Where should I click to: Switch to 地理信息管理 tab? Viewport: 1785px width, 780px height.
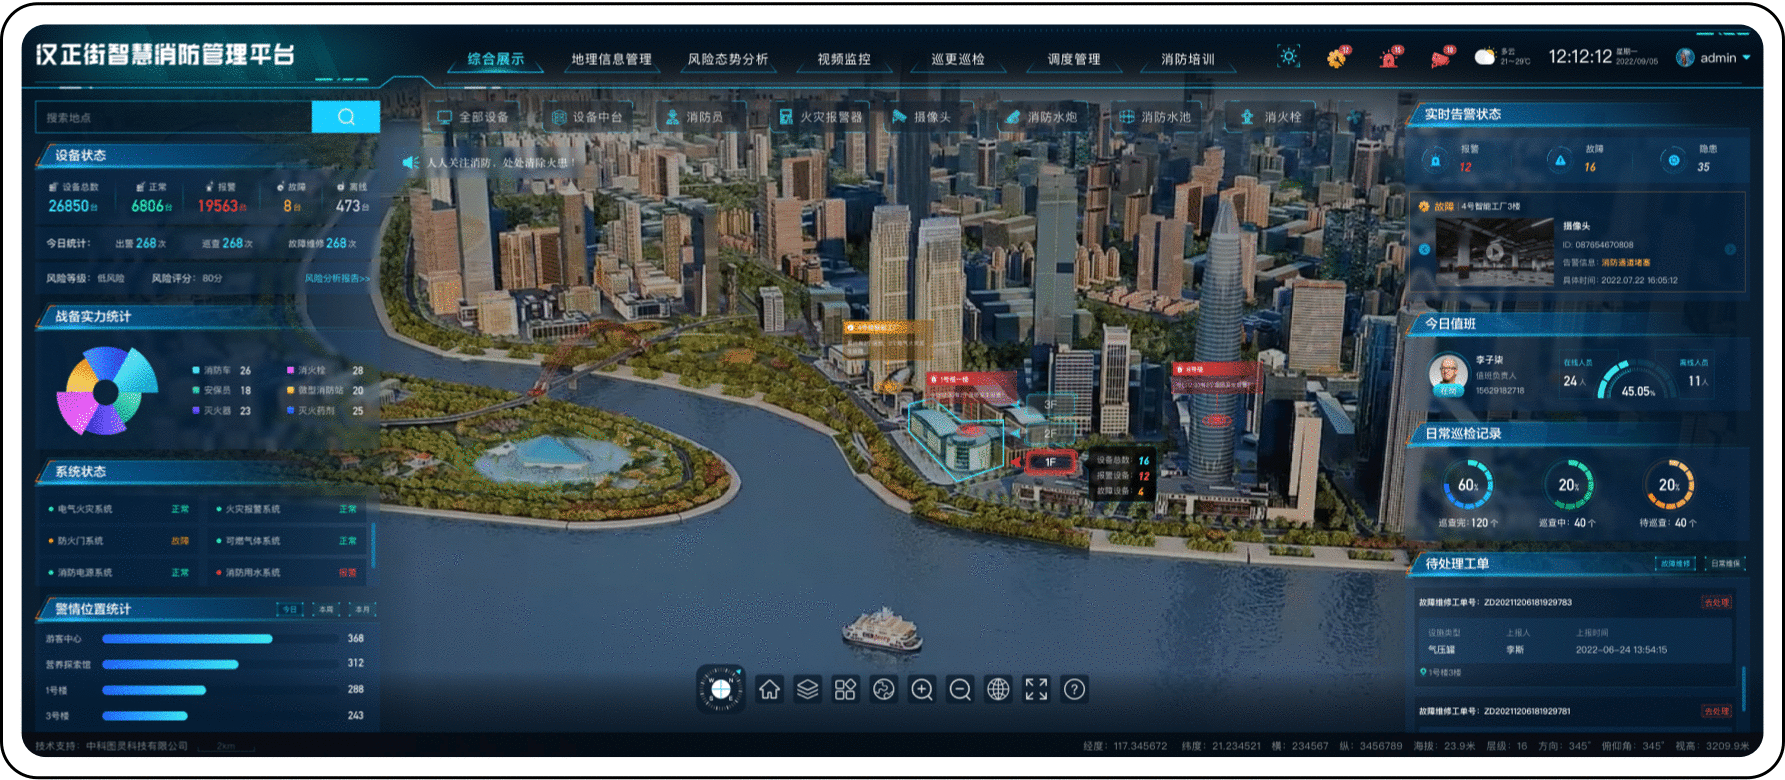[611, 59]
